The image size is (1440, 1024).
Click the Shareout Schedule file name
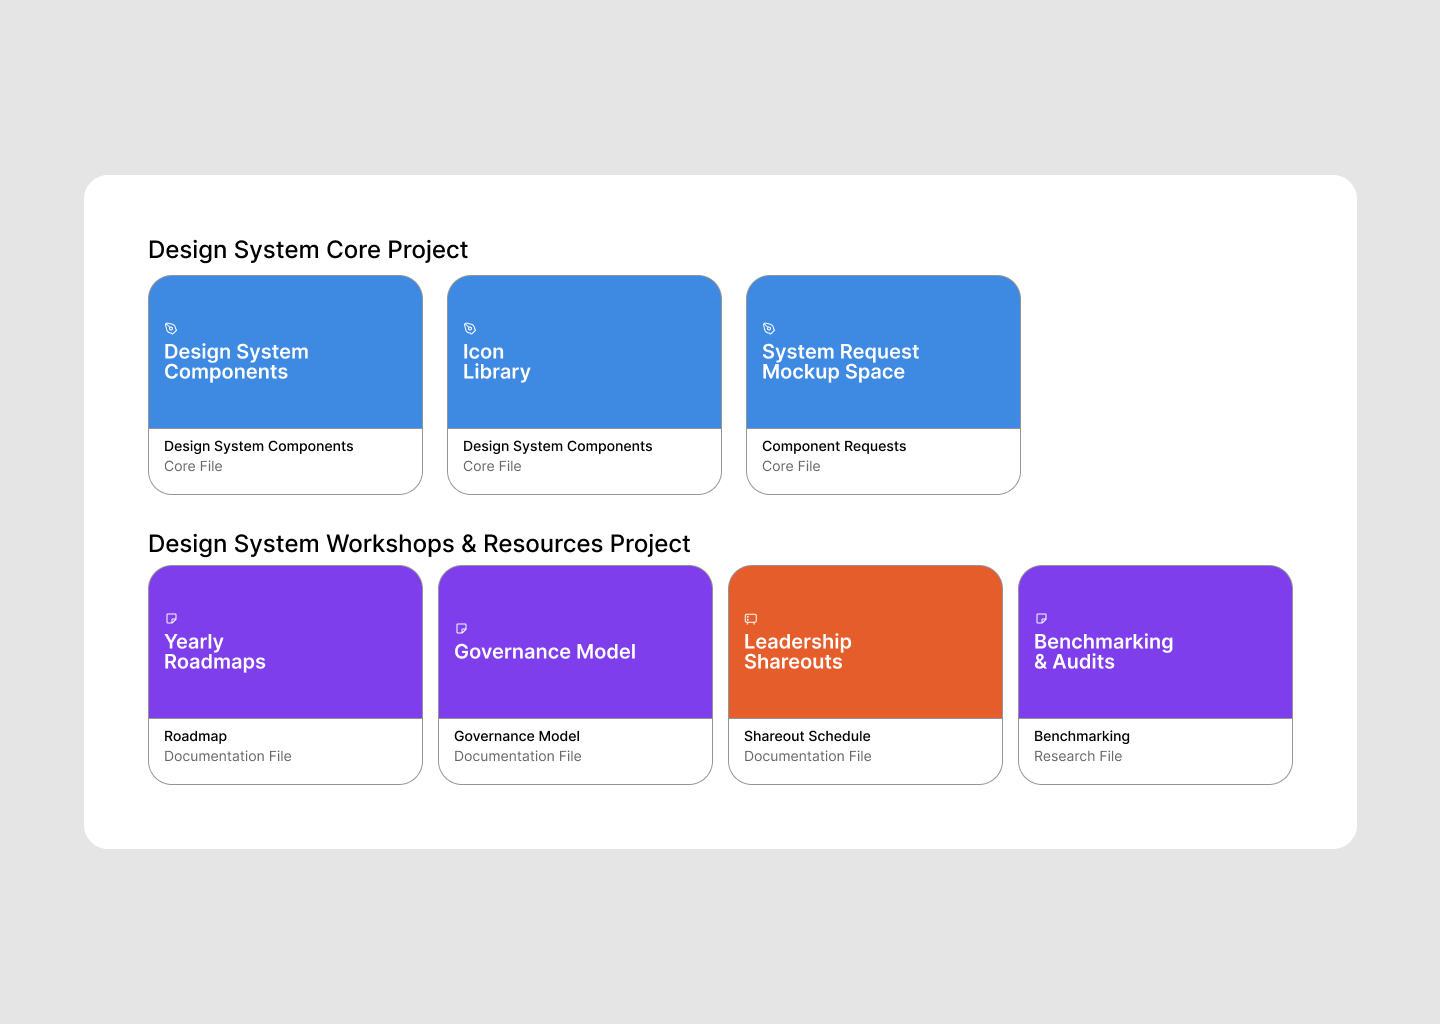point(807,736)
